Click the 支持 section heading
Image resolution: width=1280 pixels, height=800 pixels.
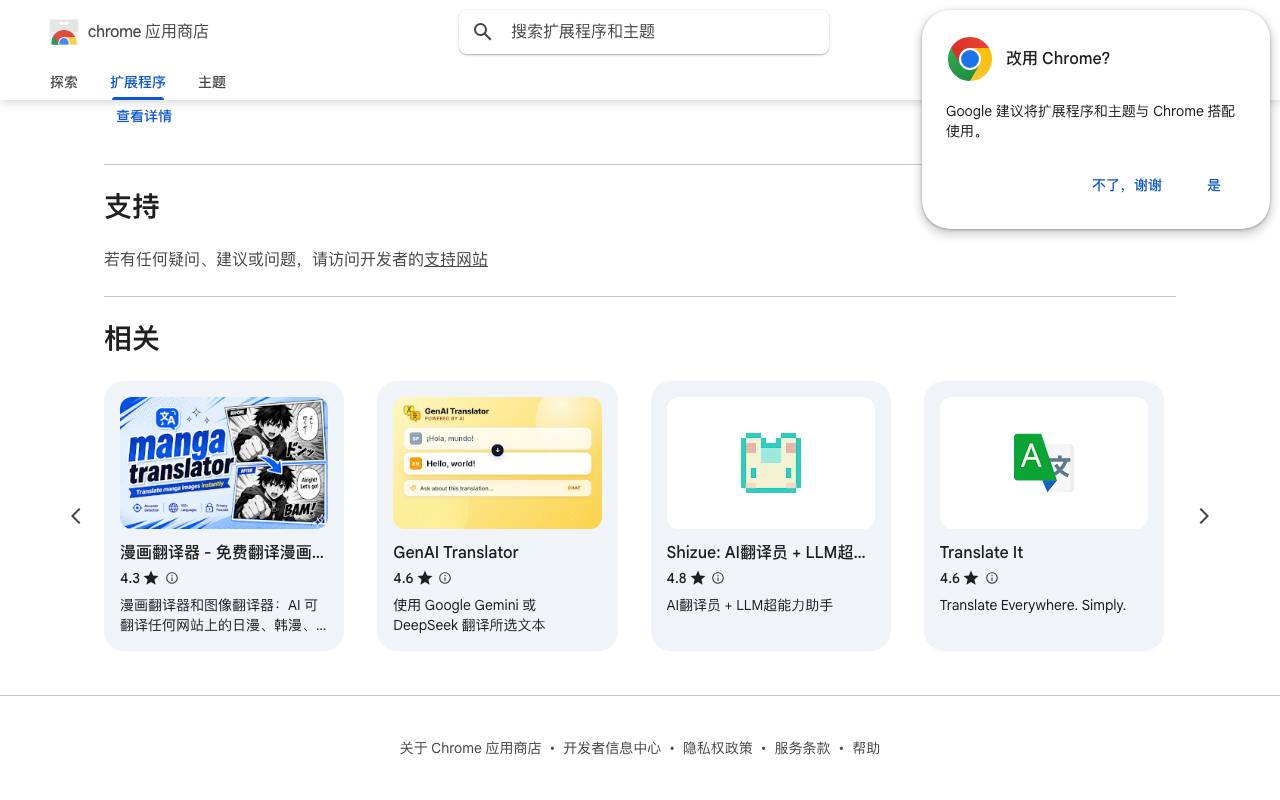pos(132,207)
